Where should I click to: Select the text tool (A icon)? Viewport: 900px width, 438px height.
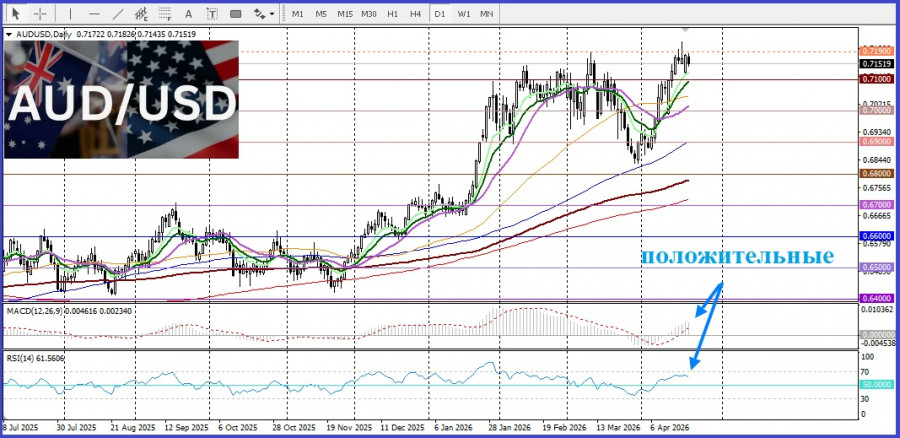click(x=190, y=13)
